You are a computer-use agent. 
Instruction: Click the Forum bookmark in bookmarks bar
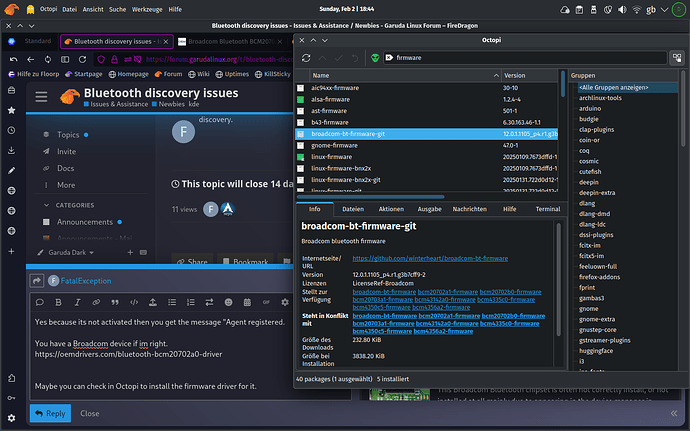tap(168, 74)
